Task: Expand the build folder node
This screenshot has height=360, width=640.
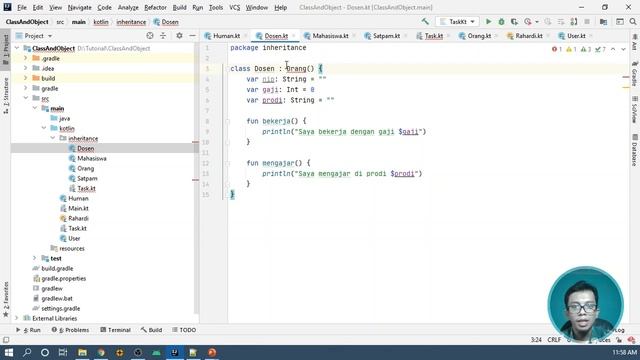Action: [26, 78]
